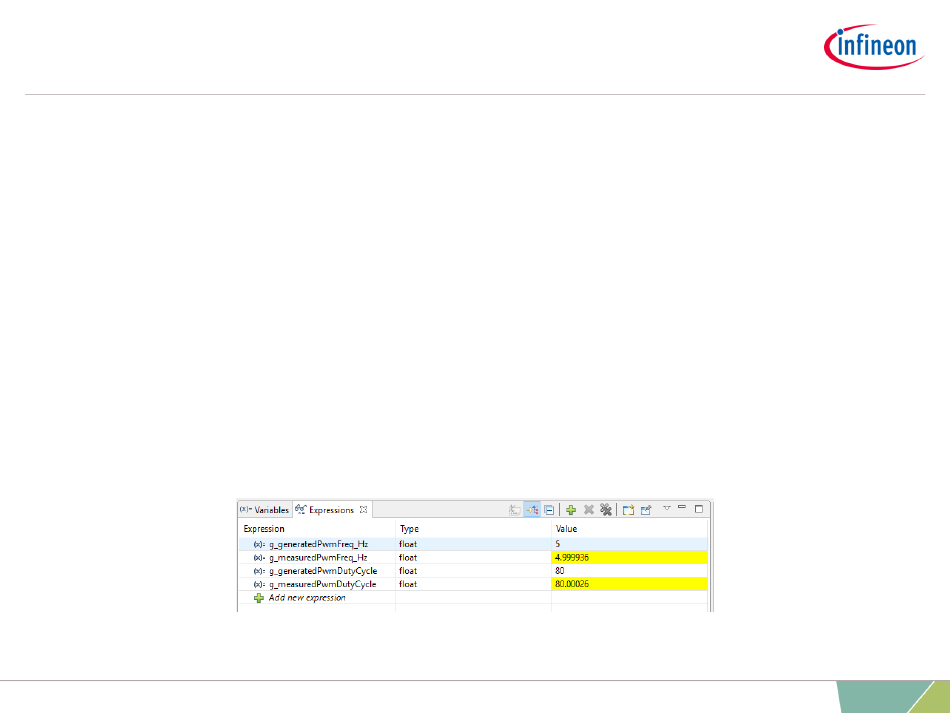Click the value 5 of g_generatedPwmFreq_Hz
Screen dimensions: 950x713
point(557,544)
